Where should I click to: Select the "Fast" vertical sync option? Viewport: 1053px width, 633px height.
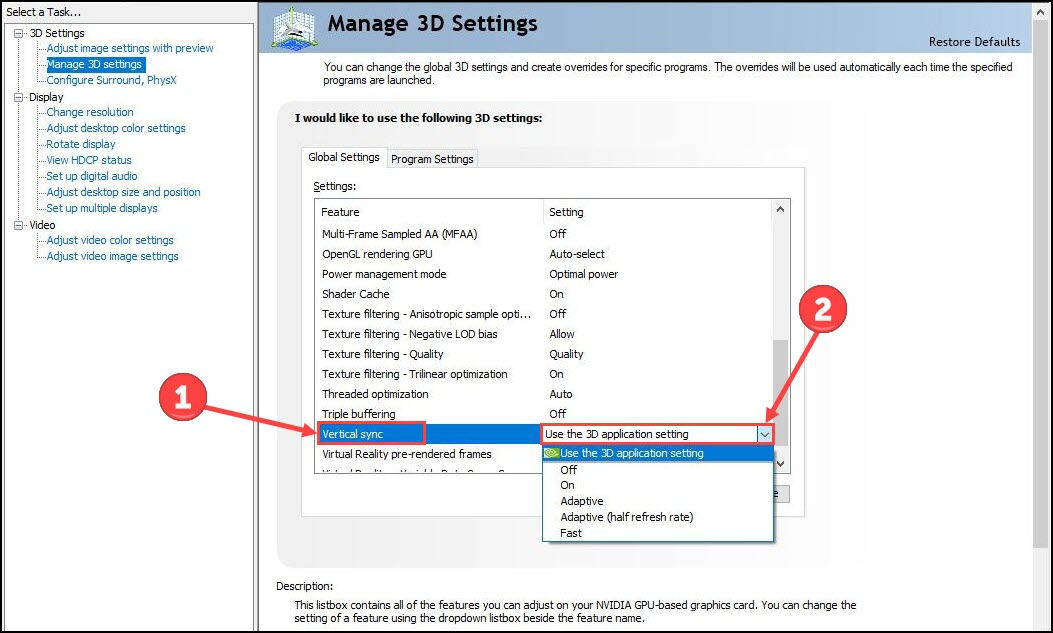[570, 533]
